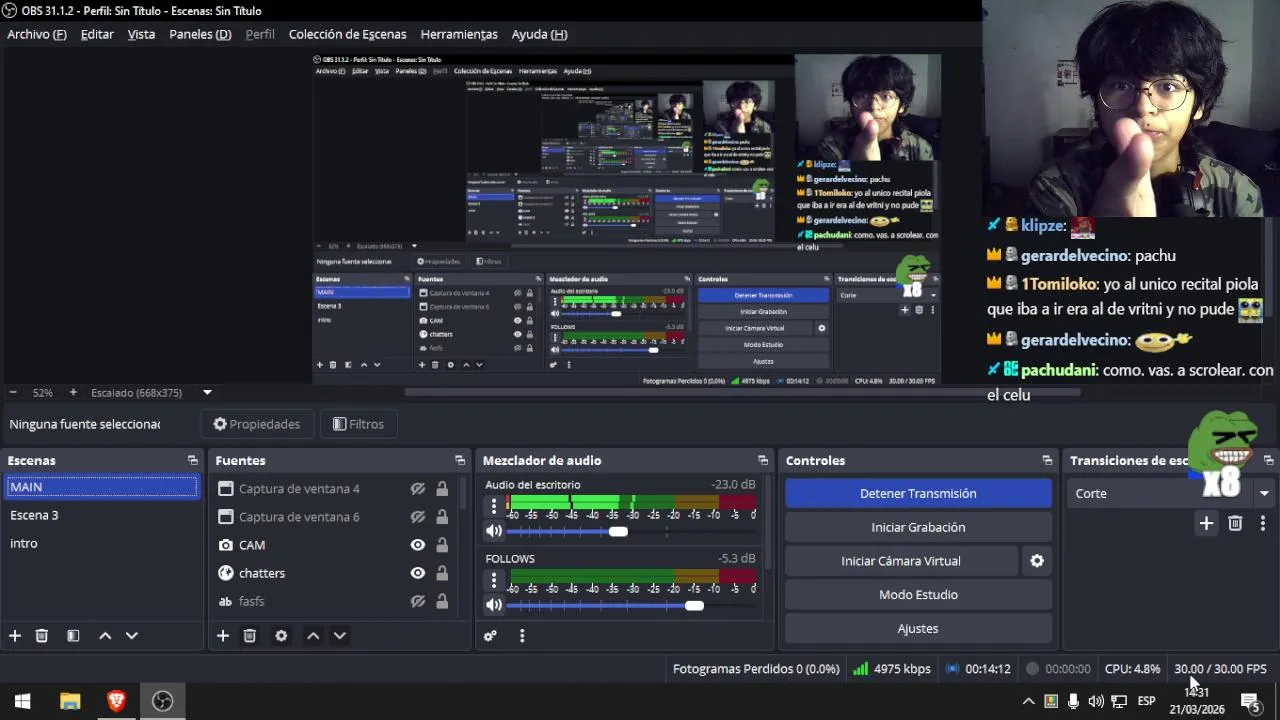Add a new scene with plus icon

click(x=15, y=636)
